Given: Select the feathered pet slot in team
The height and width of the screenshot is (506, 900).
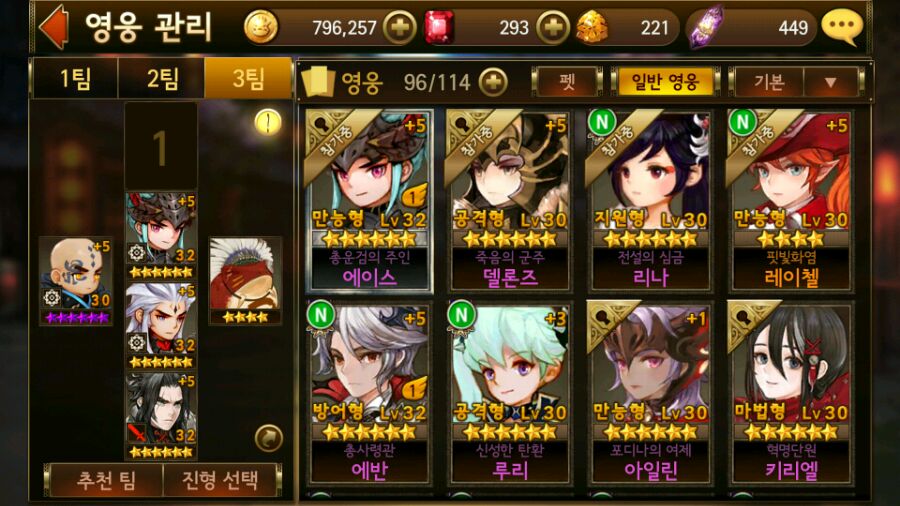Looking at the screenshot, I should [x=245, y=281].
